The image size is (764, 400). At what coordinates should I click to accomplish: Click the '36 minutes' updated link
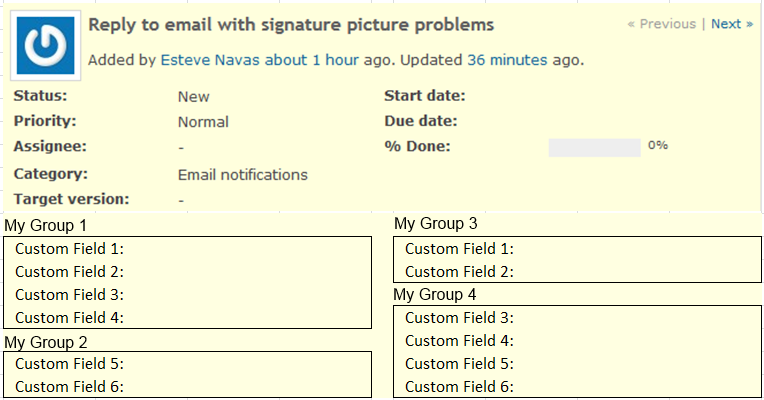tap(507, 60)
